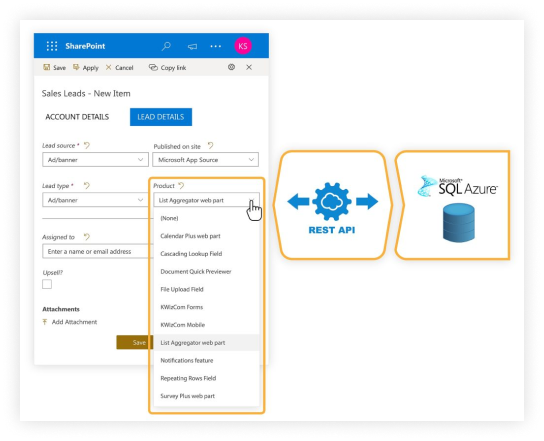544x441 pixels.
Task: Click the SQL Azure database cylinder icon
Action: 459,223
